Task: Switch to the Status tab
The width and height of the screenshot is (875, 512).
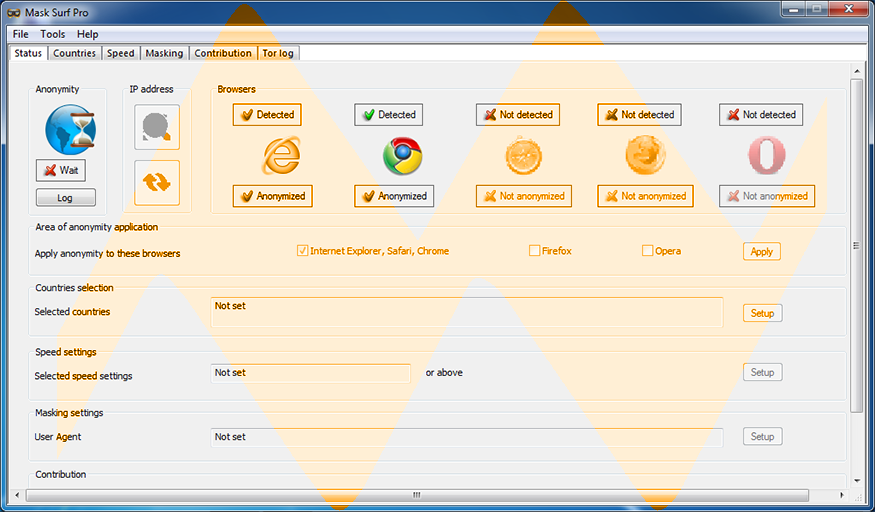Action: coord(28,53)
